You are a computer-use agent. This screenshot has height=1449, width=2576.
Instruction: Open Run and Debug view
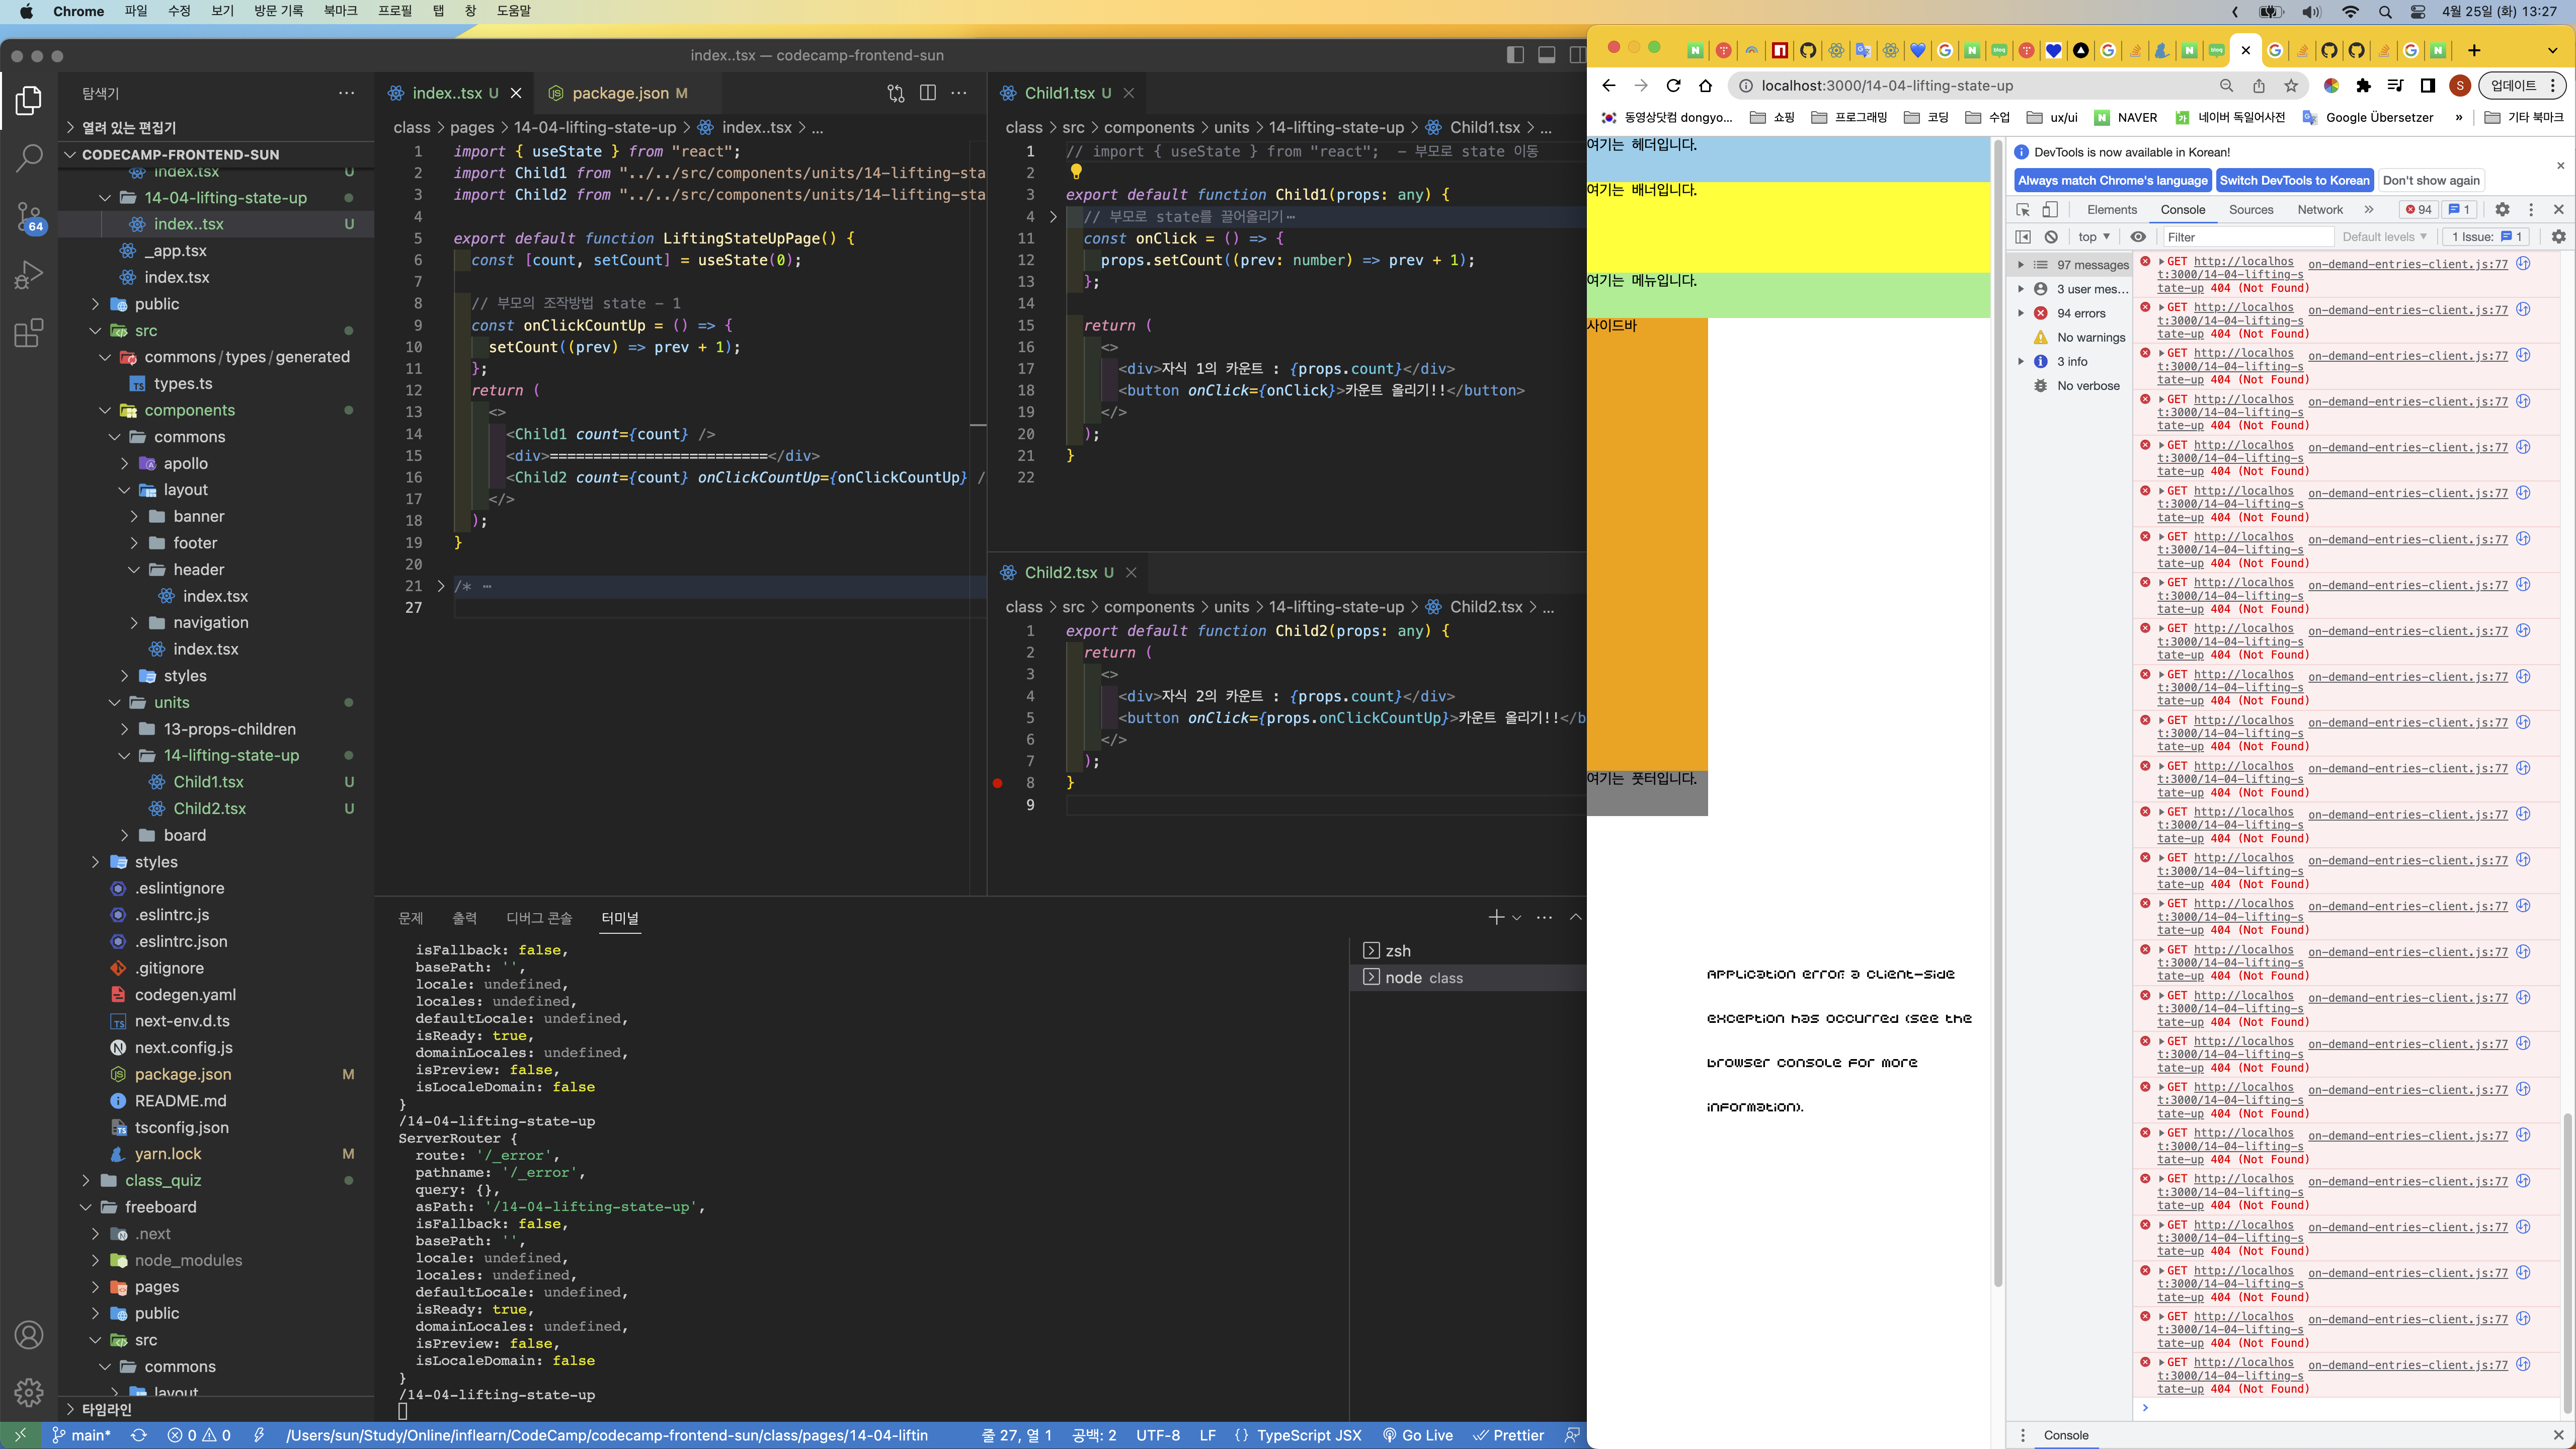click(29, 274)
